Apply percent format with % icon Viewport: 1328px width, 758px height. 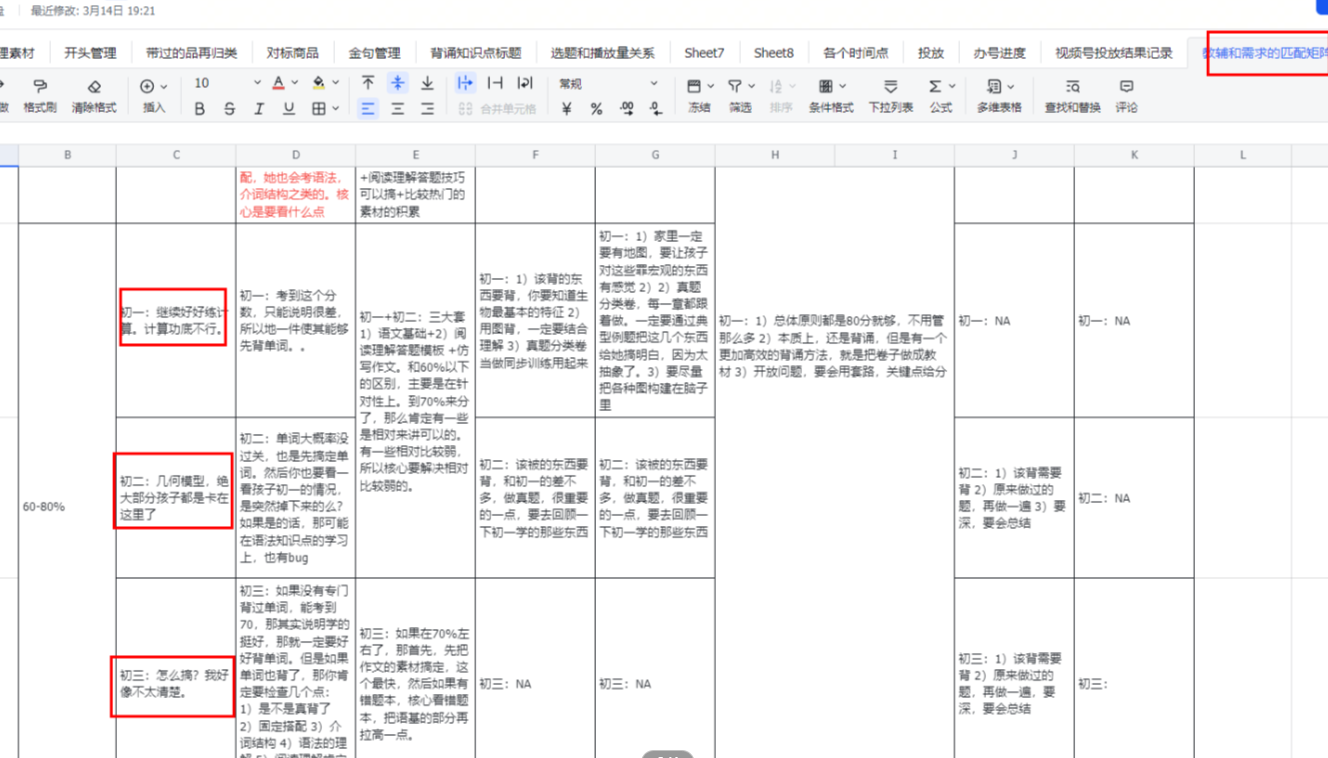[596, 109]
